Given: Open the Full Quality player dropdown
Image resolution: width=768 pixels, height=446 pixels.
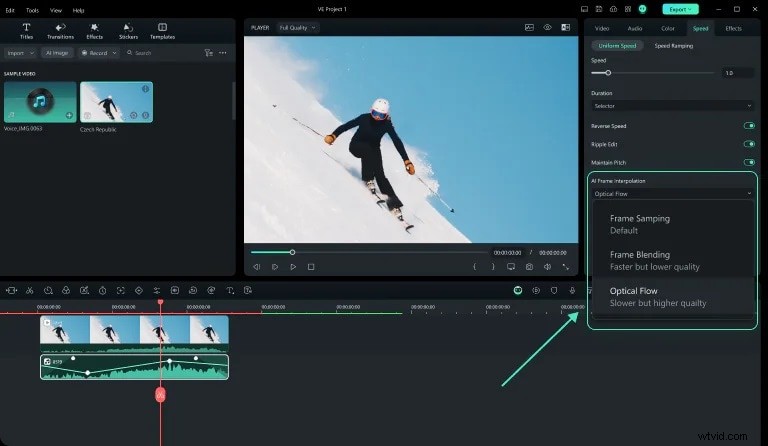Looking at the screenshot, I should coord(300,28).
